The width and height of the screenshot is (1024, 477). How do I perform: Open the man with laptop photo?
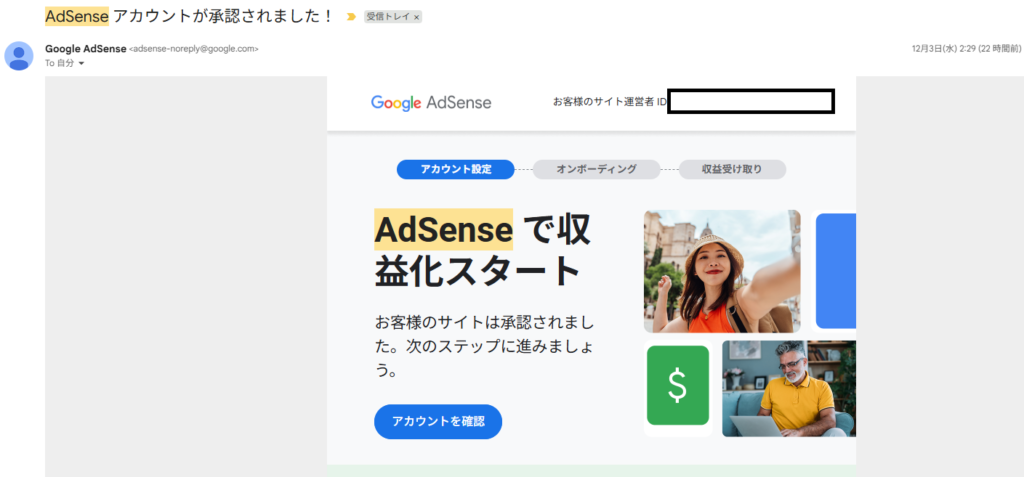coord(788,388)
